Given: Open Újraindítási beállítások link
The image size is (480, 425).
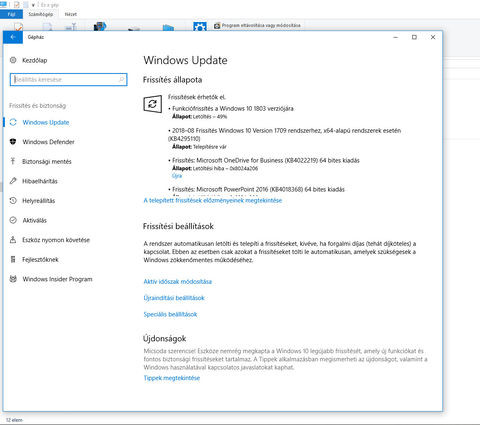Looking at the screenshot, I should click(x=174, y=298).
